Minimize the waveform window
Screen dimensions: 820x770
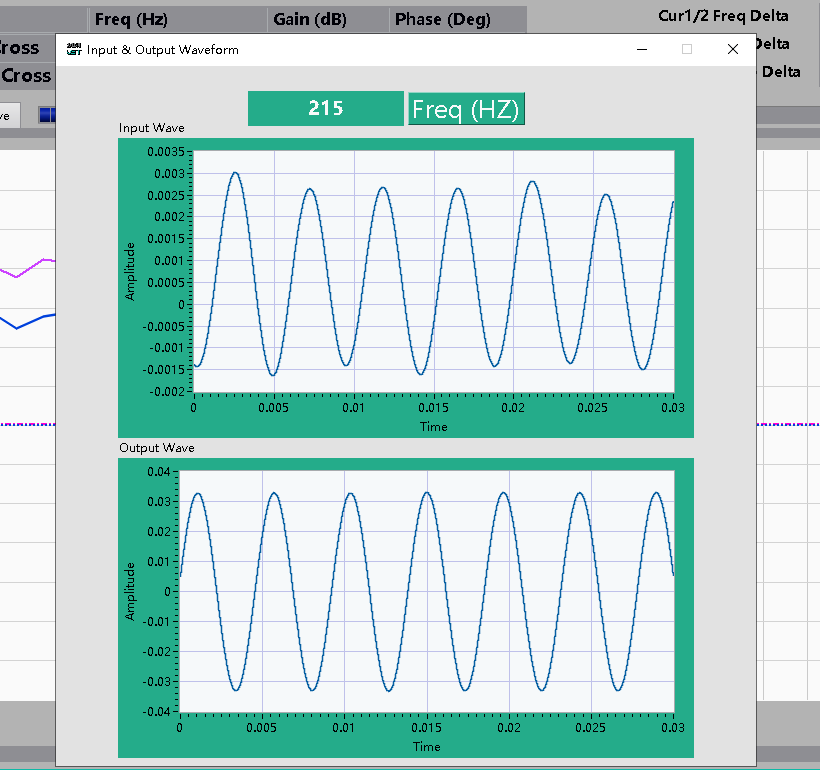[x=640, y=49]
